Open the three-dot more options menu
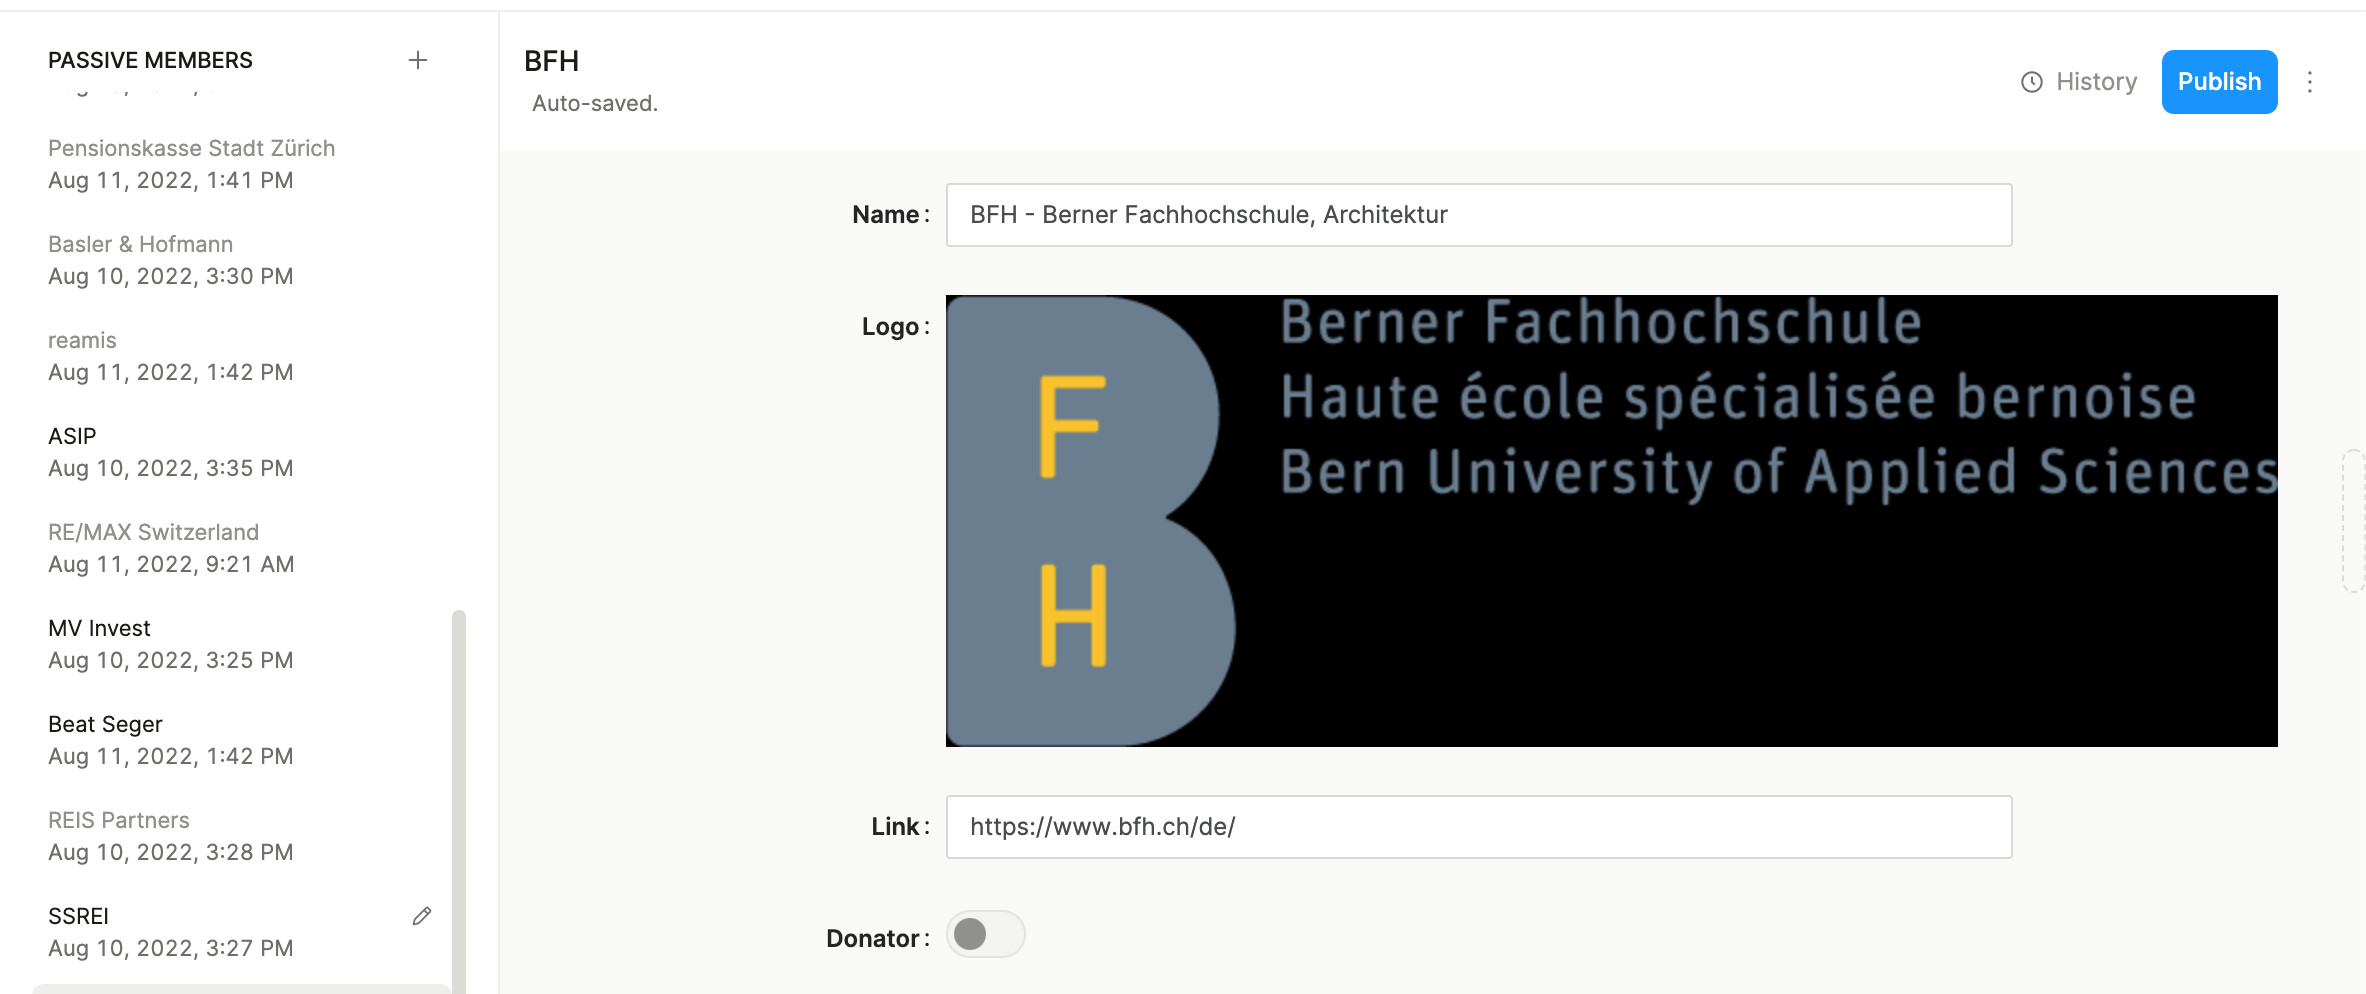This screenshot has height=994, width=2366. tap(2309, 82)
